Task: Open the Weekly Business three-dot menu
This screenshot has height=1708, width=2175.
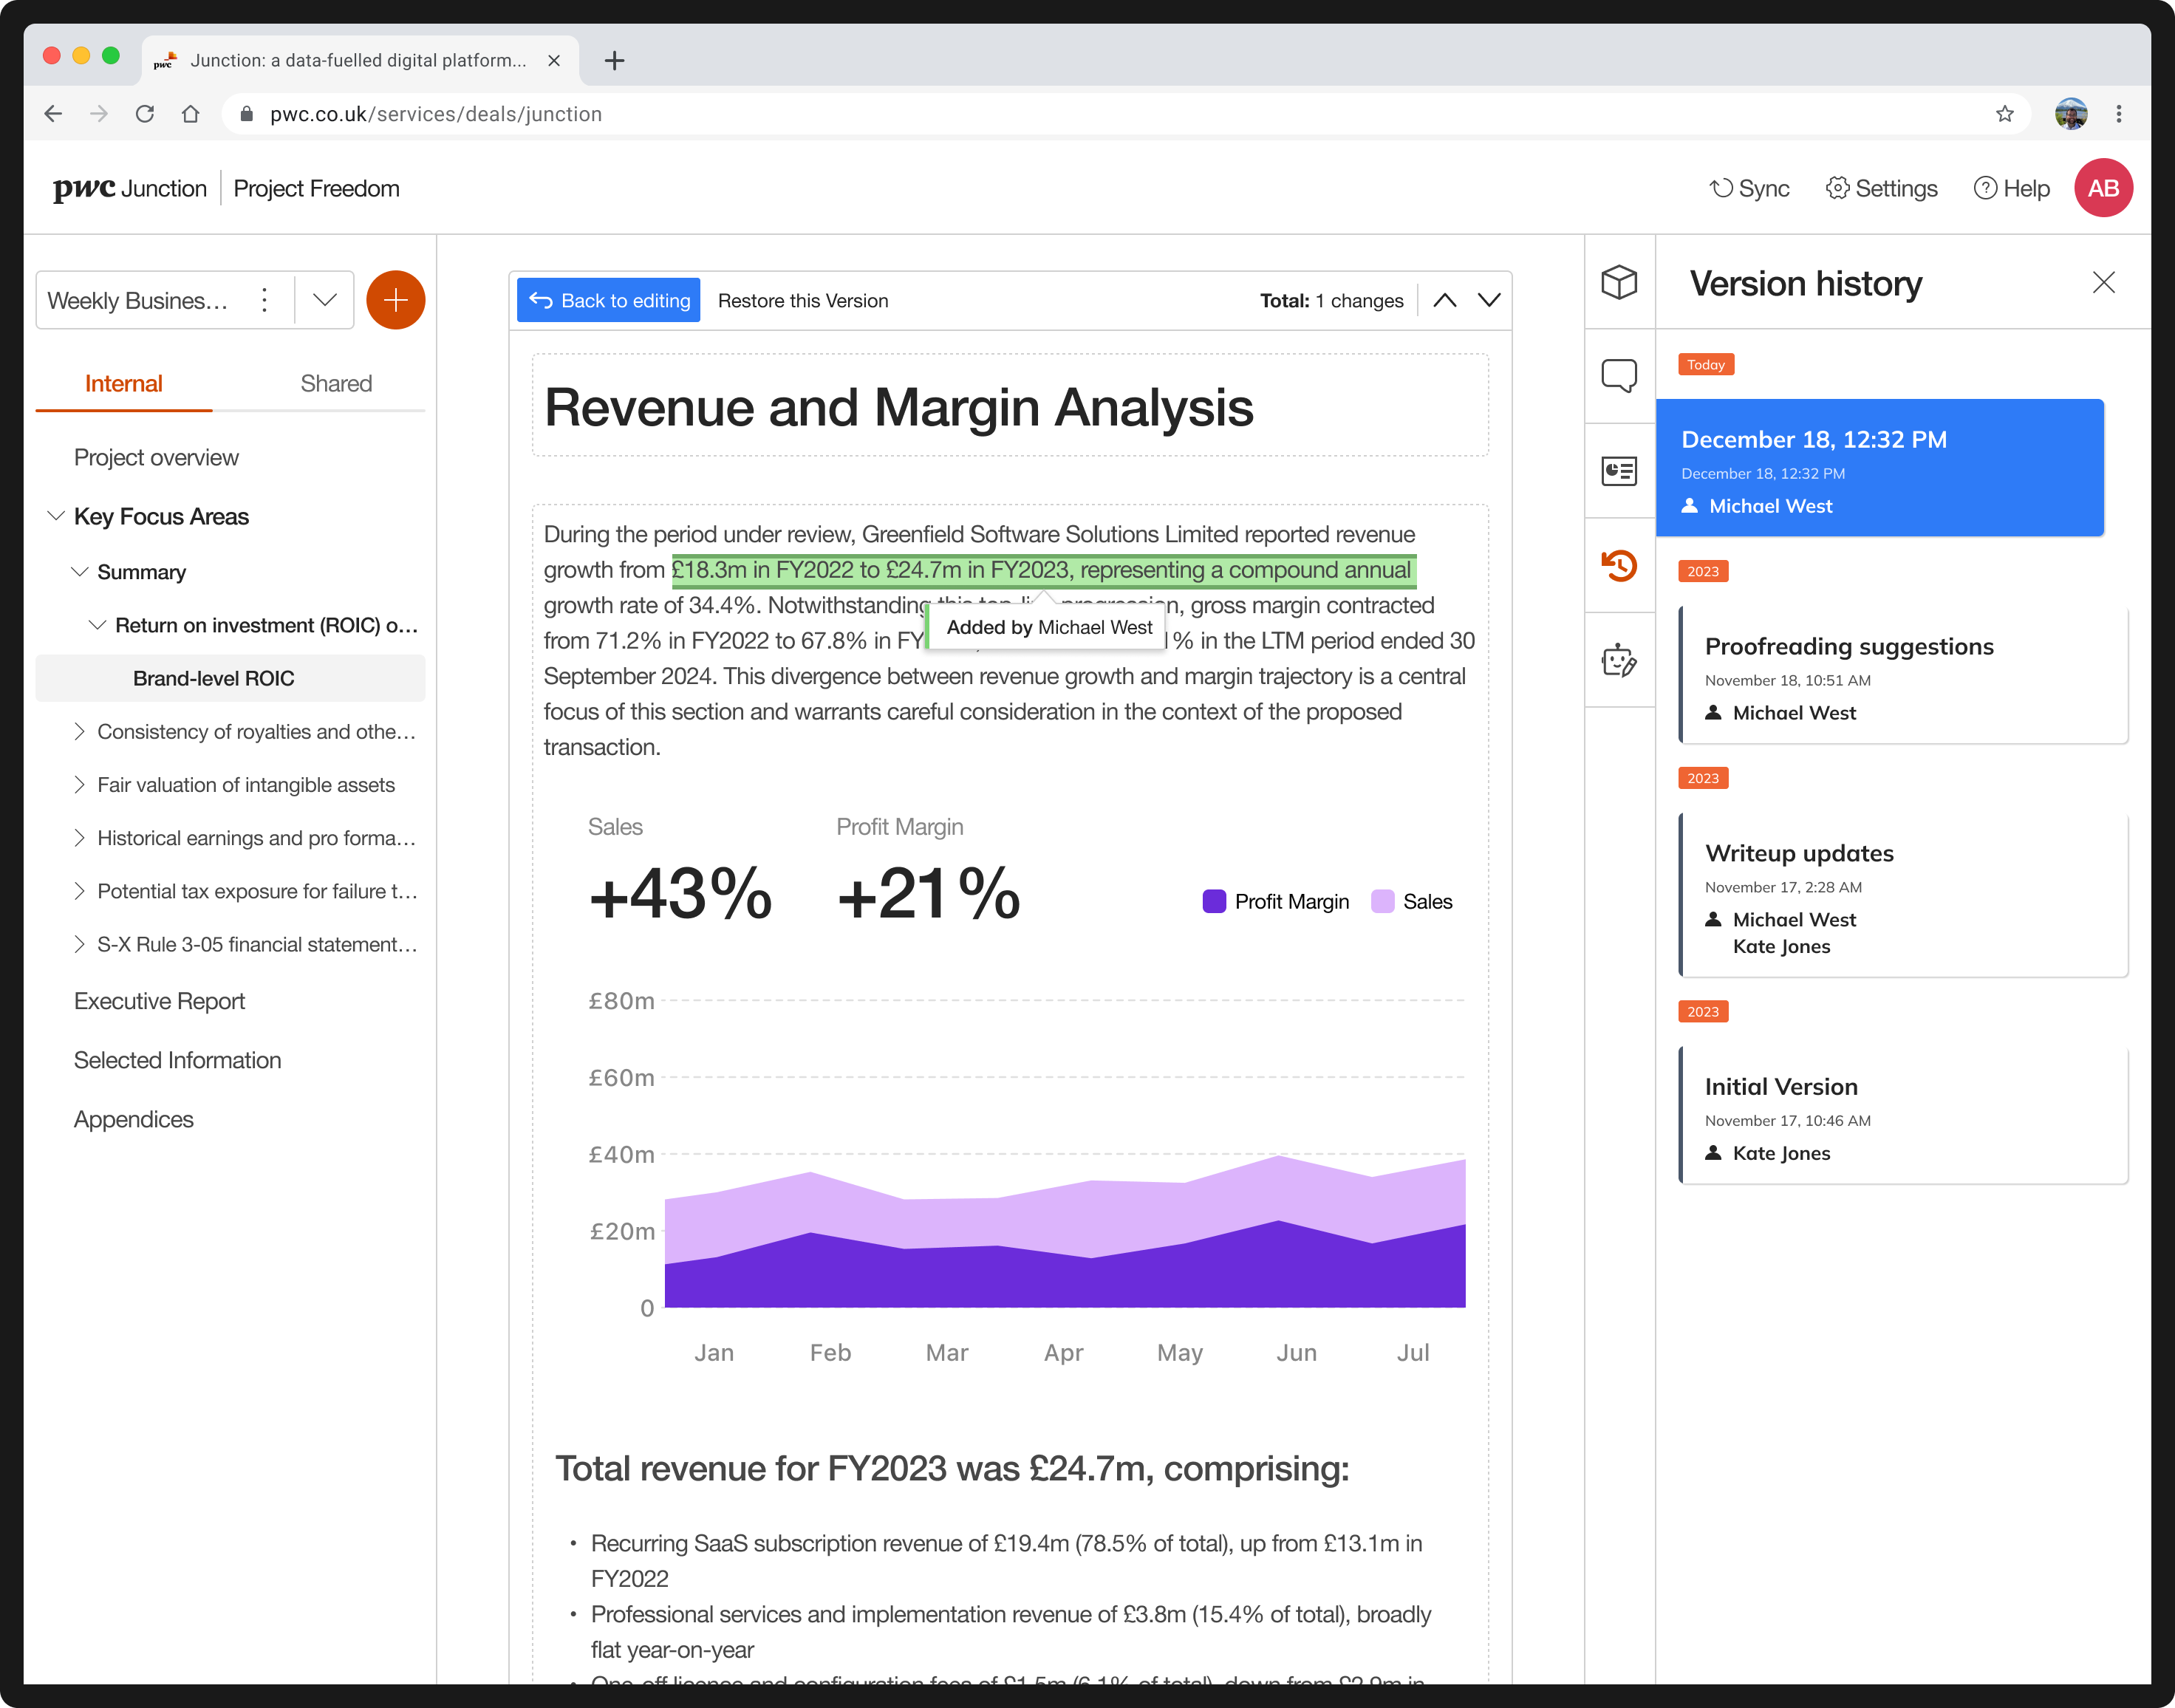Action: (264, 300)
